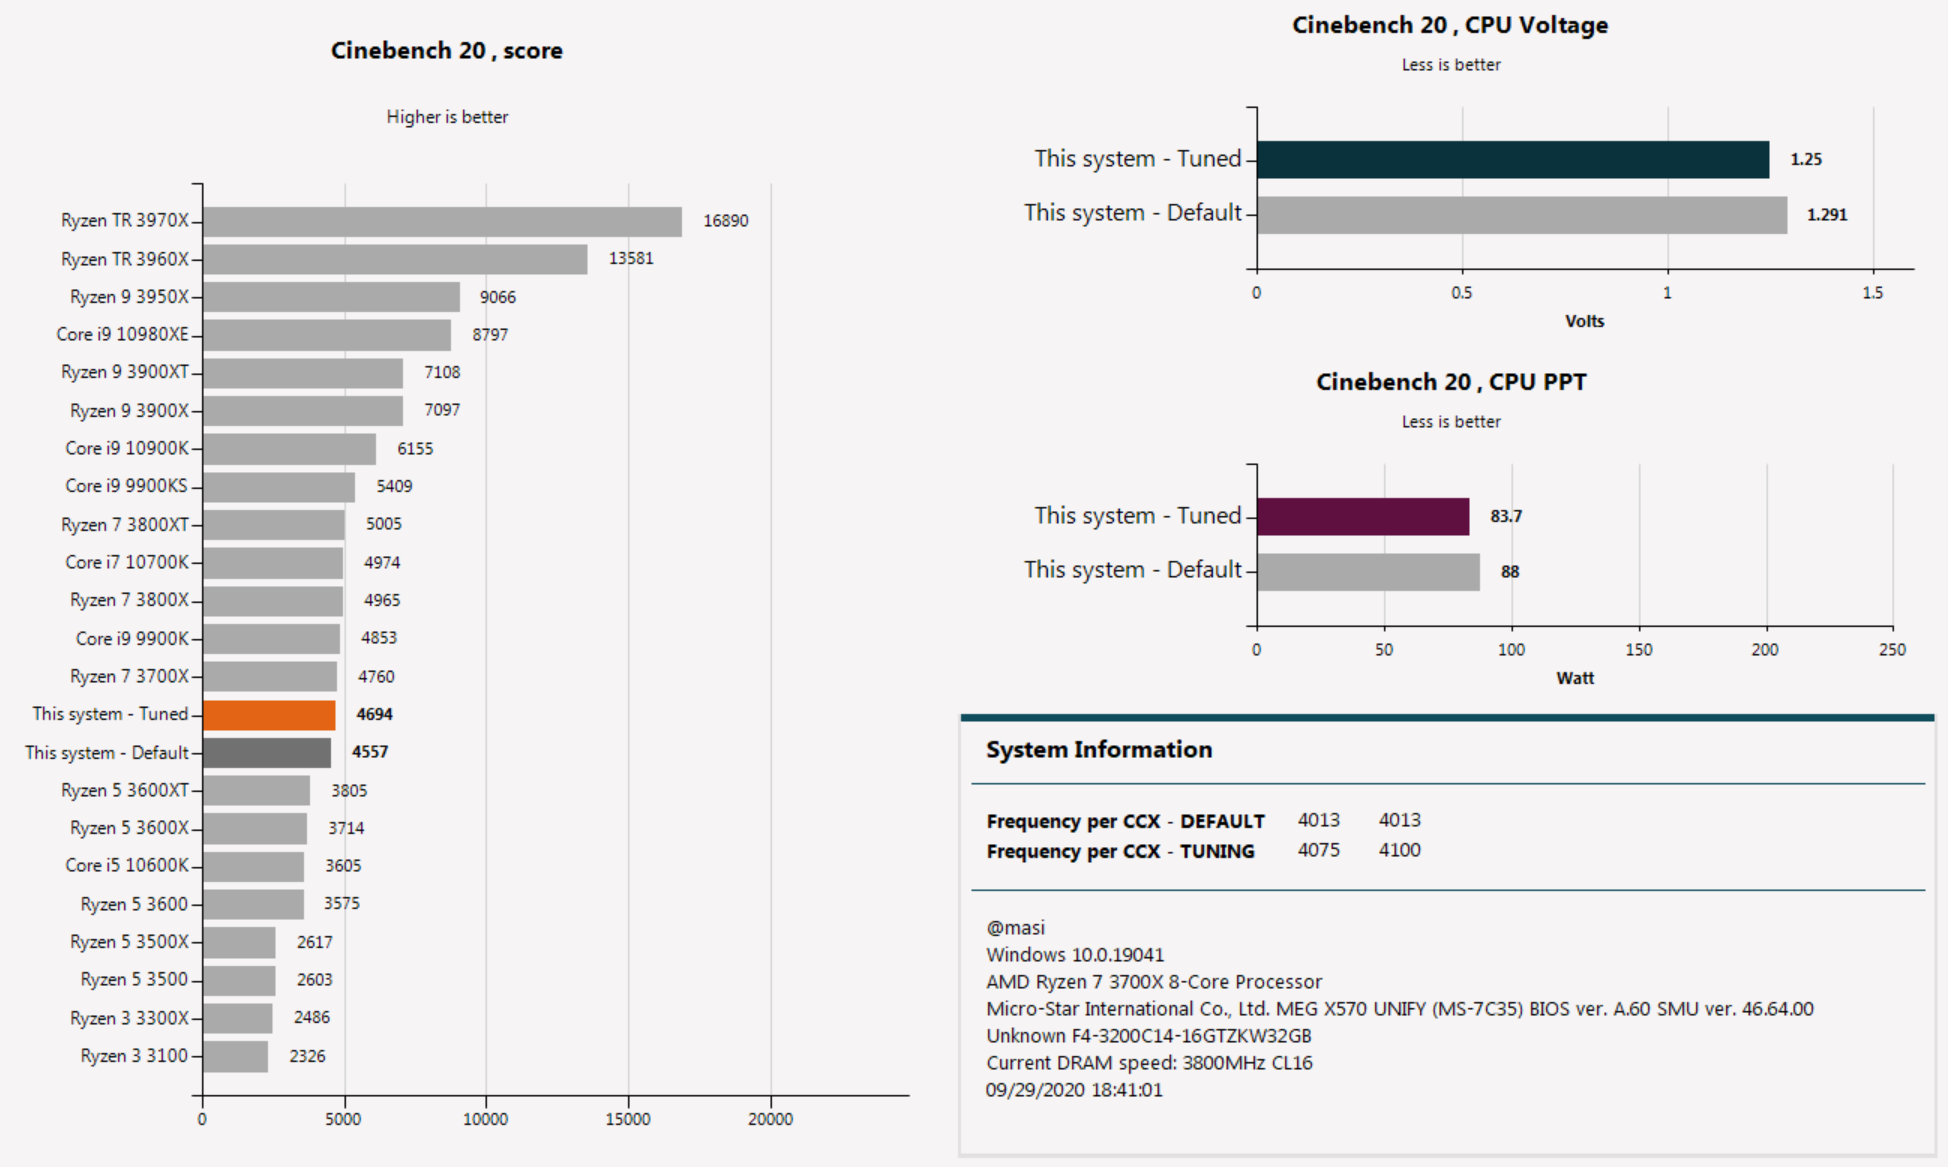Click the Frequency per CCX - TUNING label
This screenshot has width=1948, height=1167.
[x=1119, y=851]
